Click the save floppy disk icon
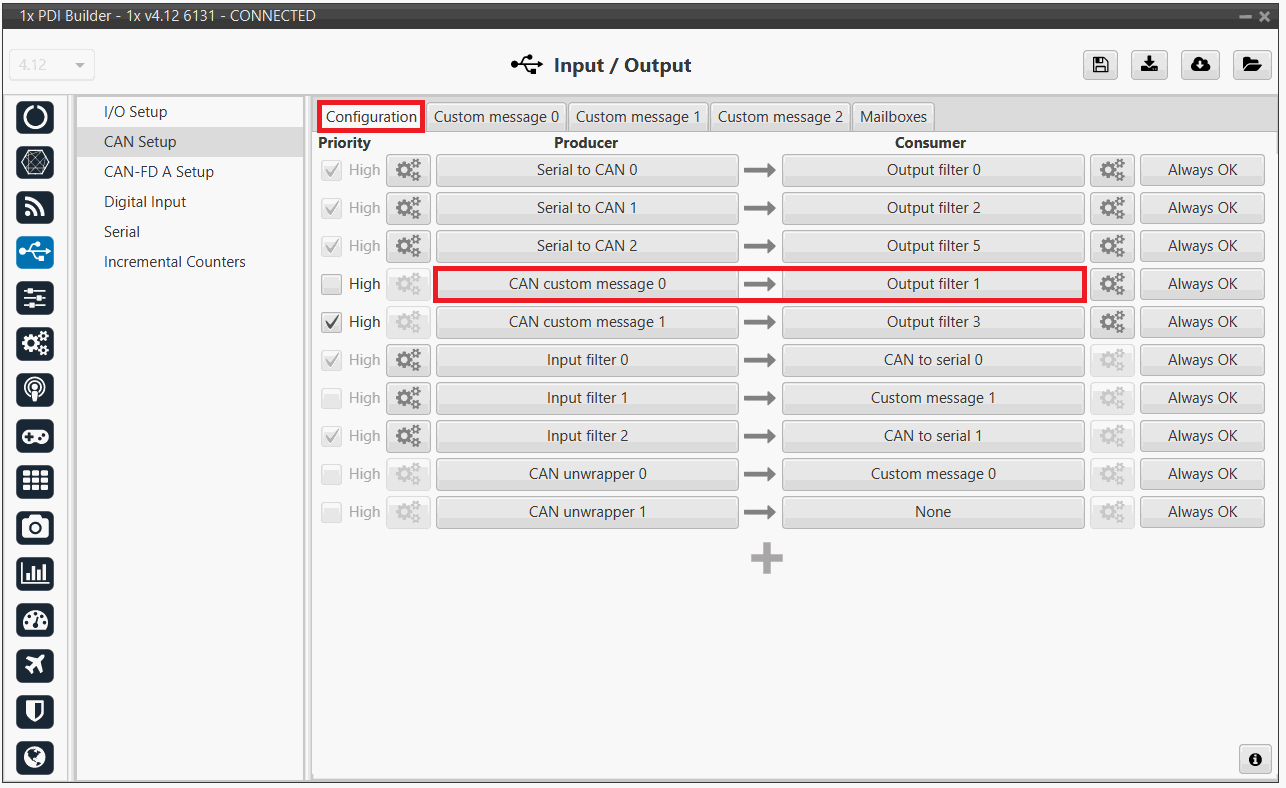Image resolution: width=1286 pixels, height=788 pixels. 1100,65
